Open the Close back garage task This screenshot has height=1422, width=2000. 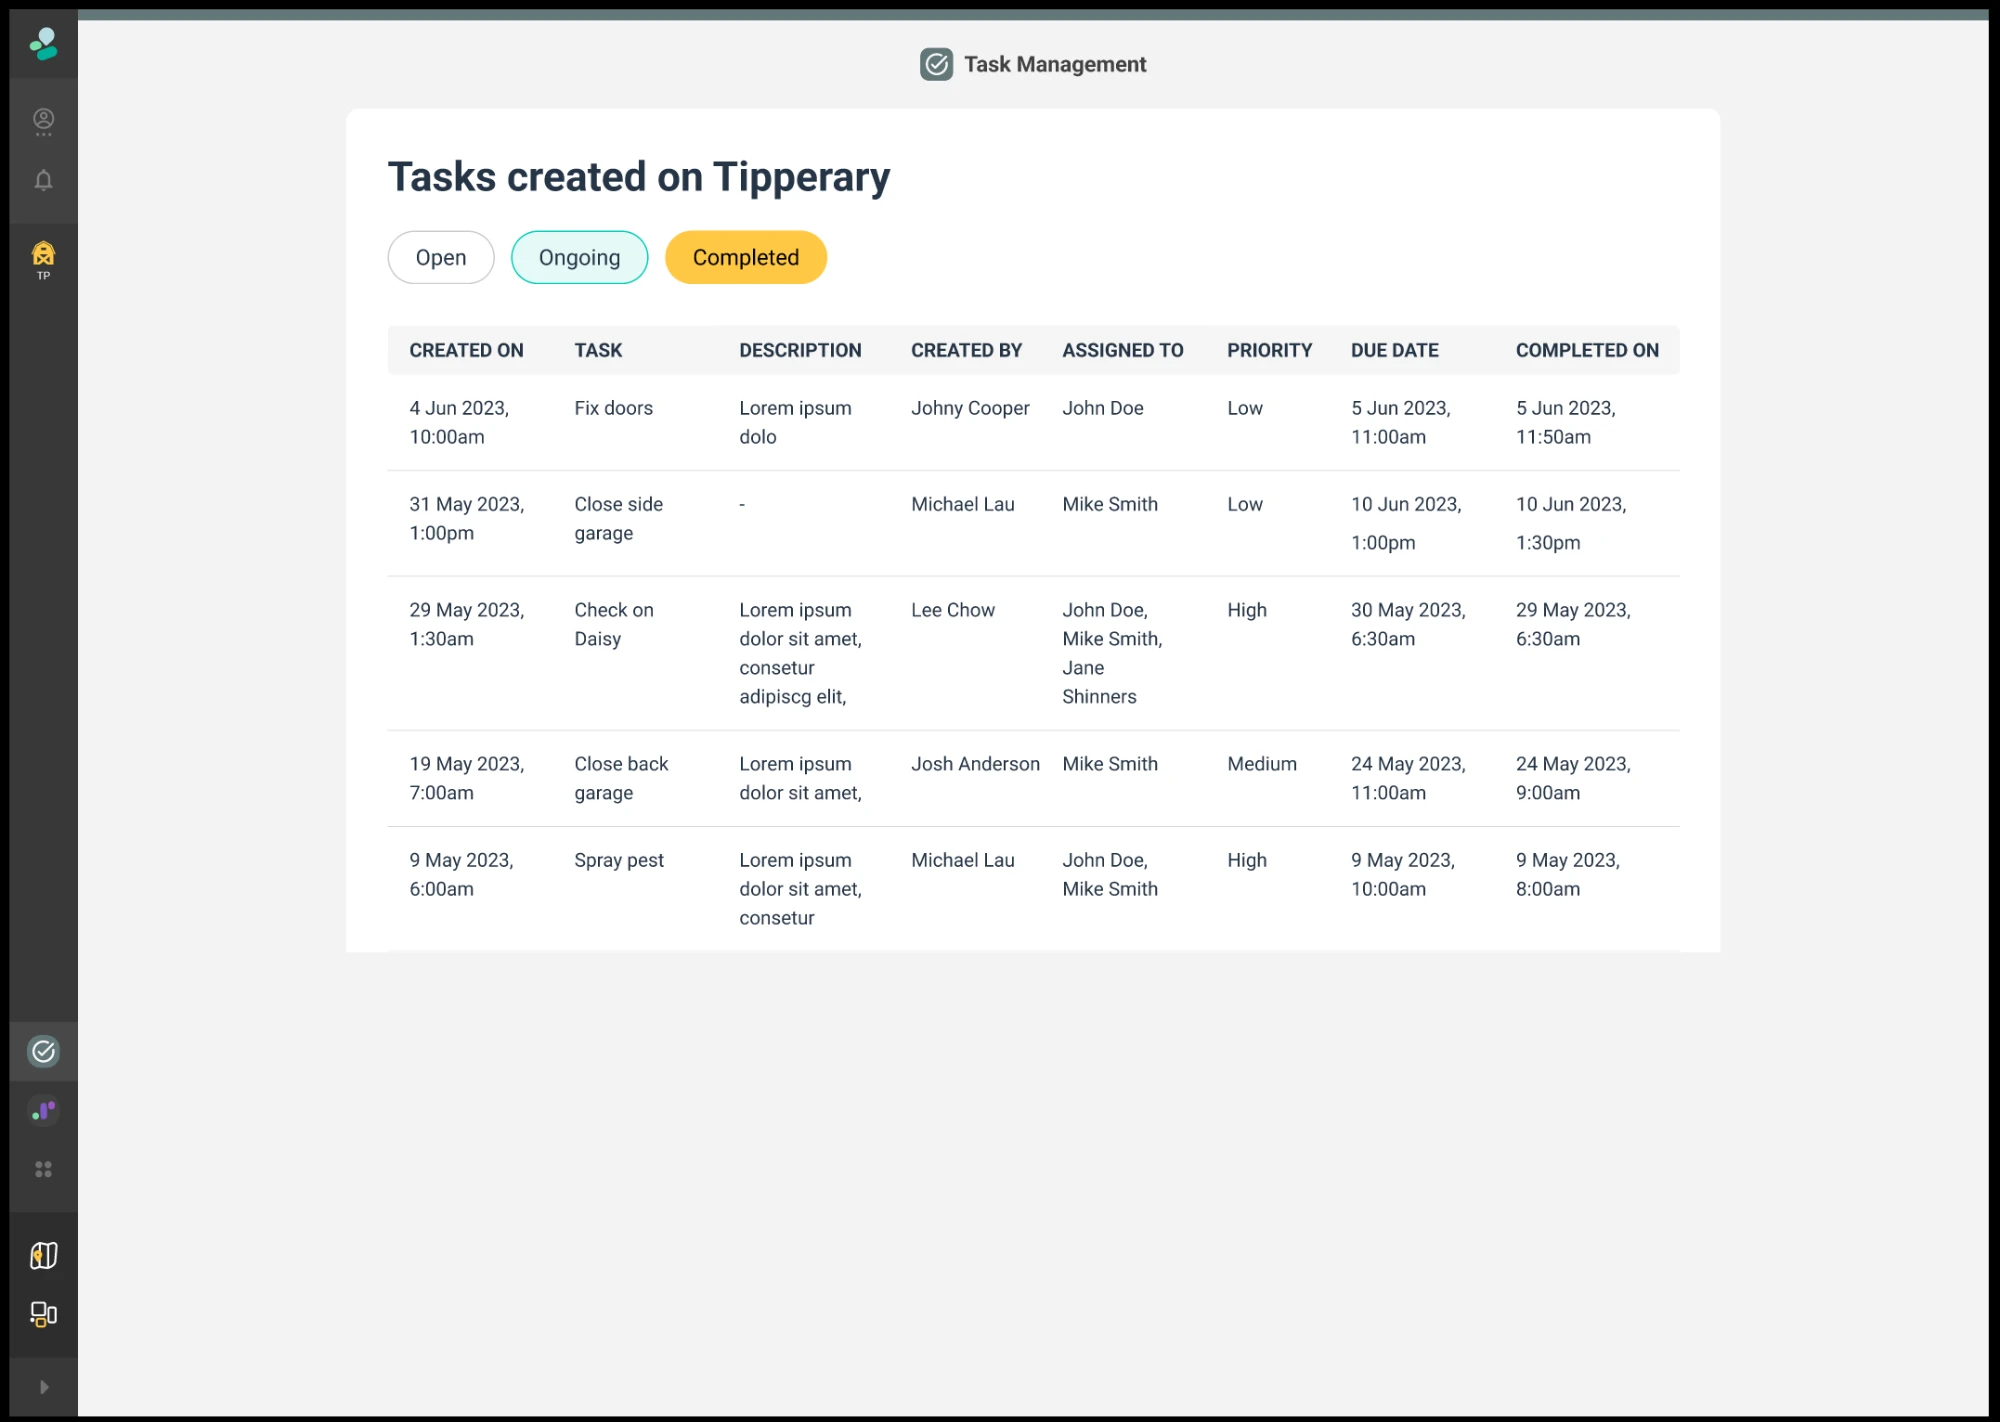pos(621,778)
